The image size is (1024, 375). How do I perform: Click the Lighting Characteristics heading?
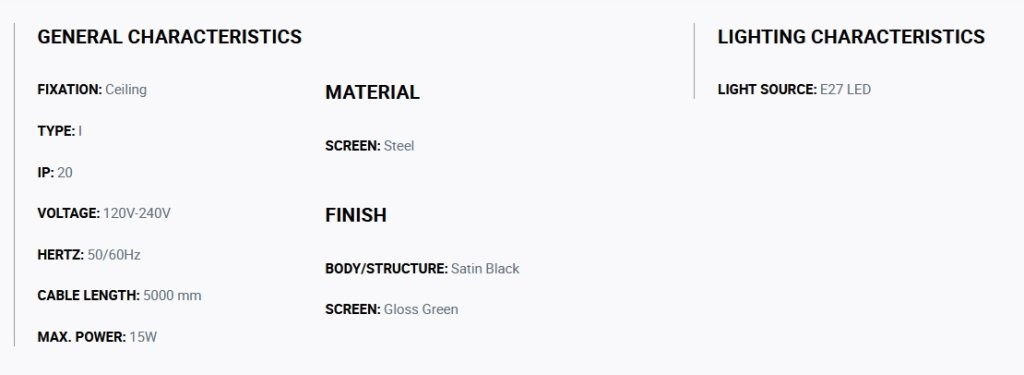(851, 37)
